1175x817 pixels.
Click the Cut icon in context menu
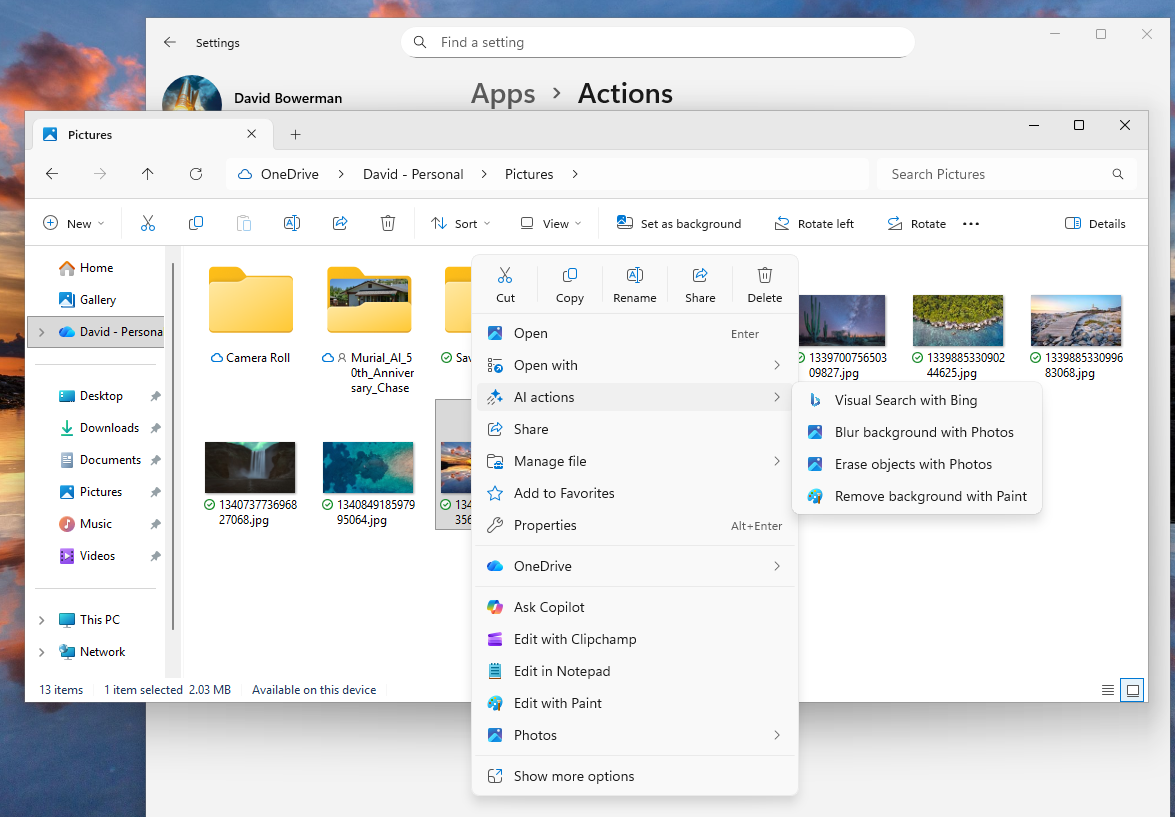(505, 283)
